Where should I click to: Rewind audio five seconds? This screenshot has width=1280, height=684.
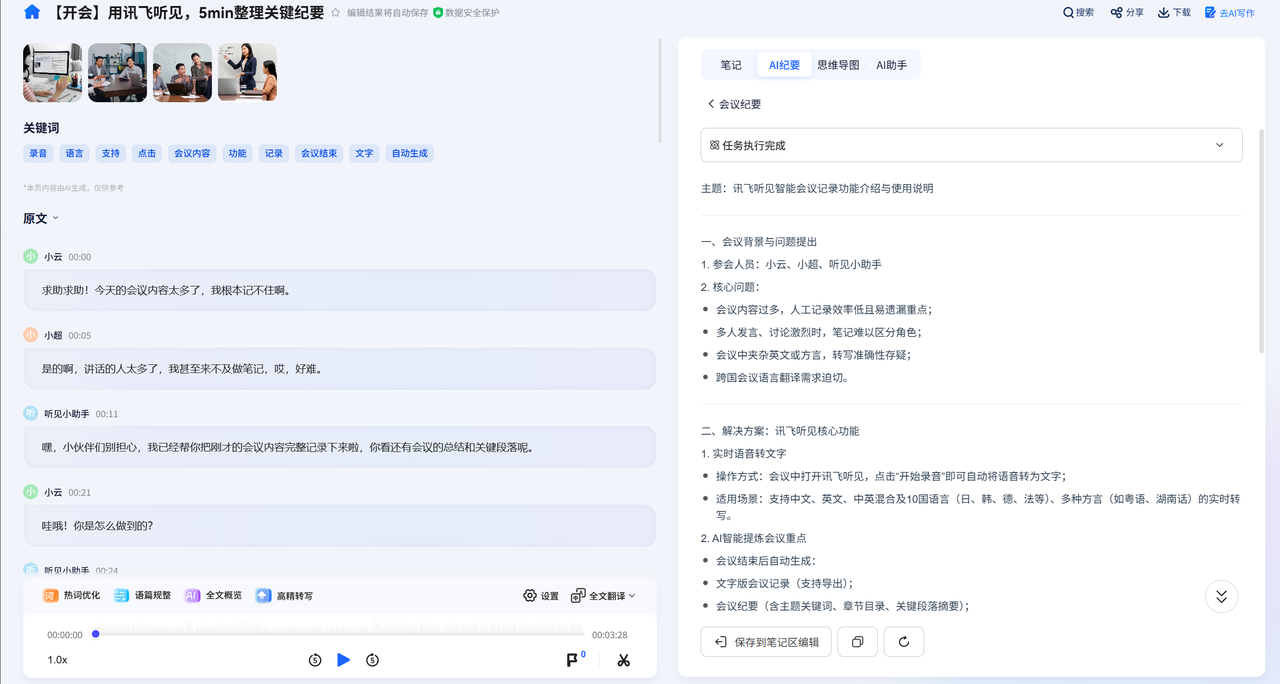pos(315,660)
